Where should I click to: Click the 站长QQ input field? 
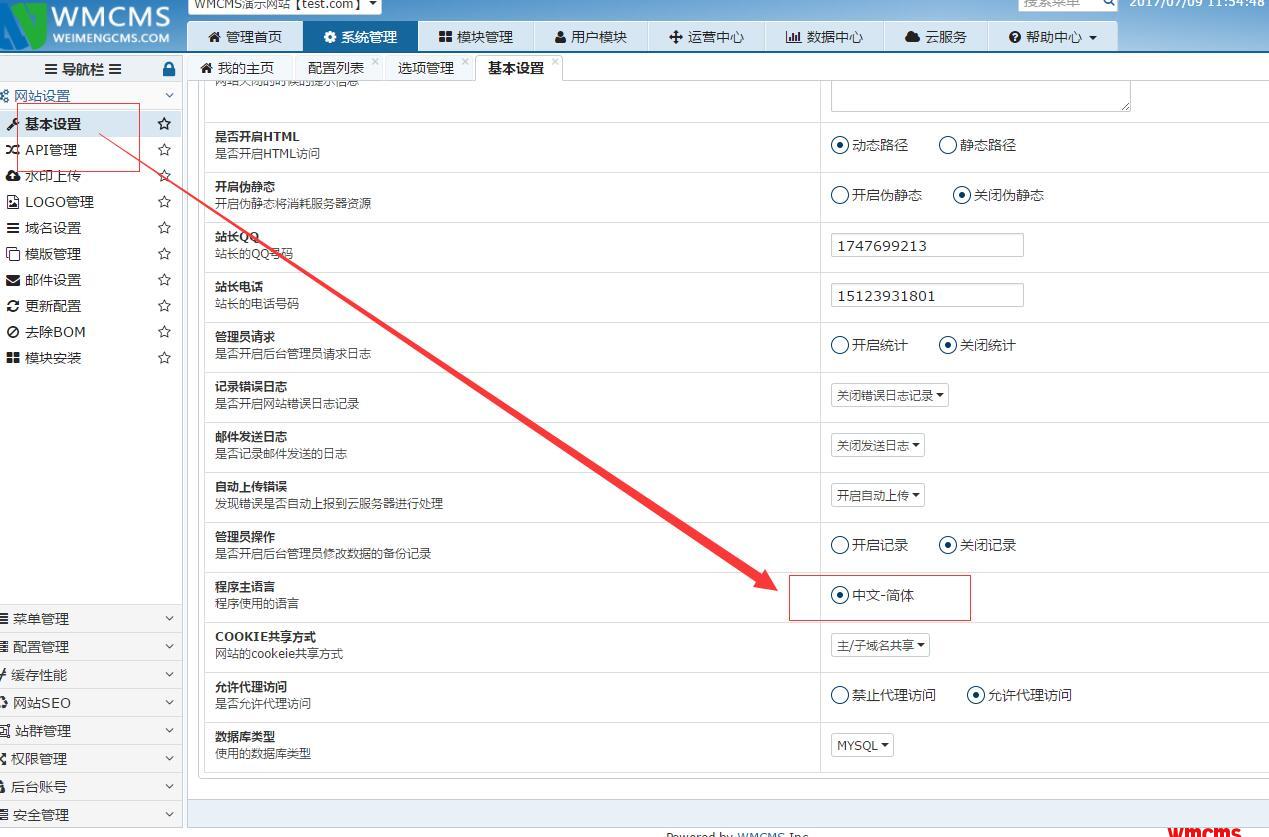926,245
